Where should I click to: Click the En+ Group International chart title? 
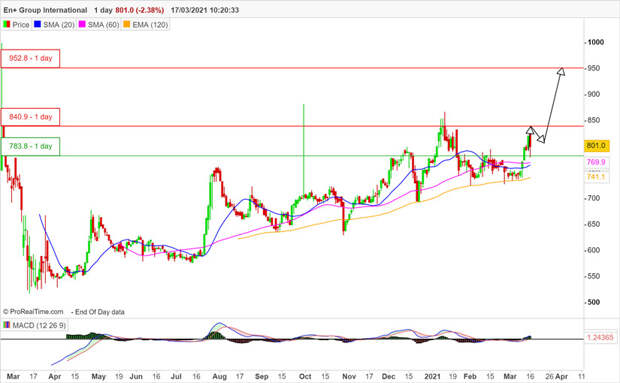(x=45, y=10)
